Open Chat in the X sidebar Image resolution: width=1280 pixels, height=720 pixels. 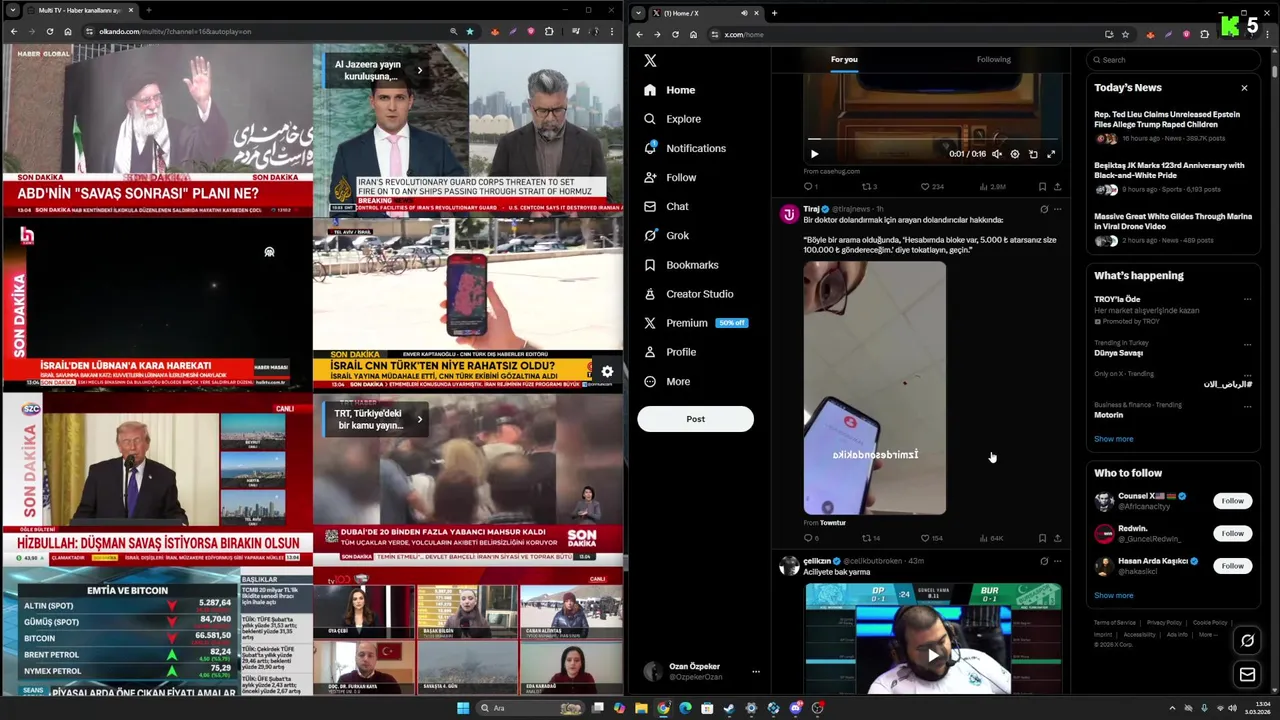[666, 206]
